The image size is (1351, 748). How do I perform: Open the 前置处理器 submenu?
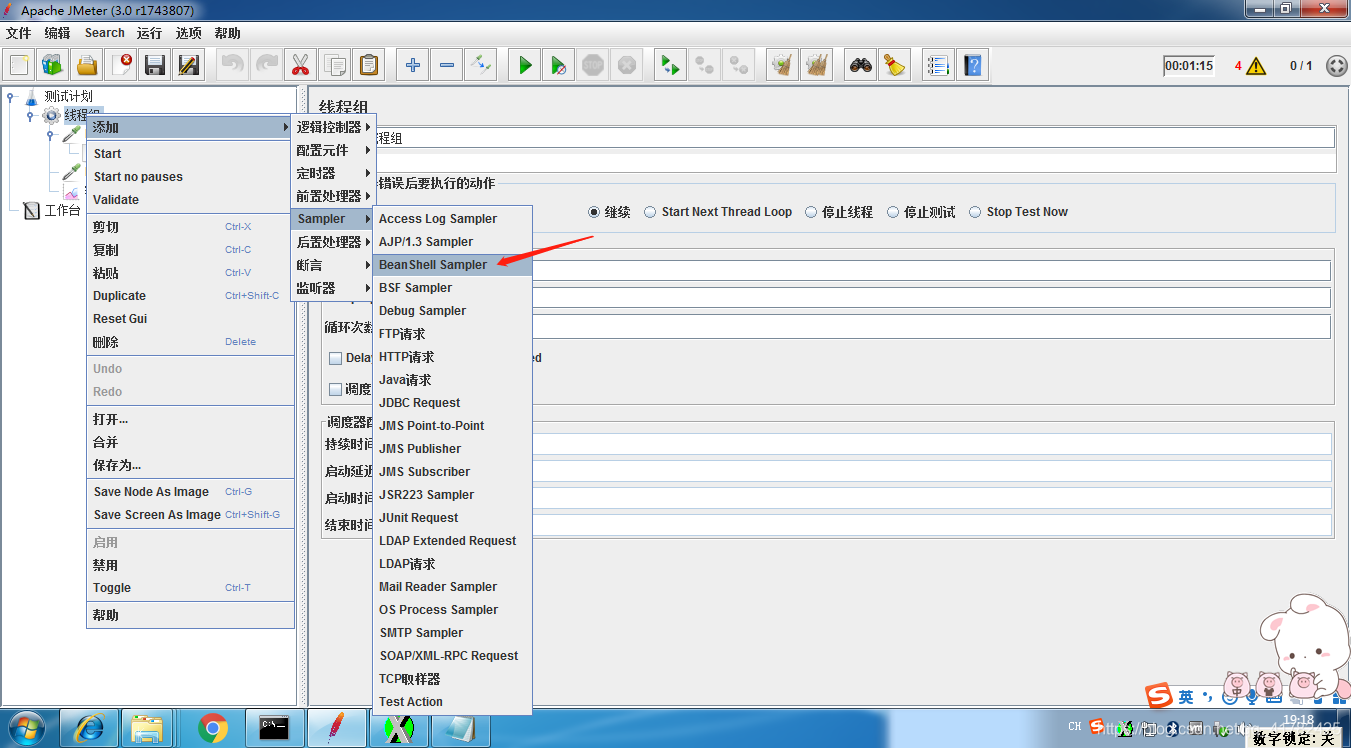pyautogui.click(x=333, y=196)
